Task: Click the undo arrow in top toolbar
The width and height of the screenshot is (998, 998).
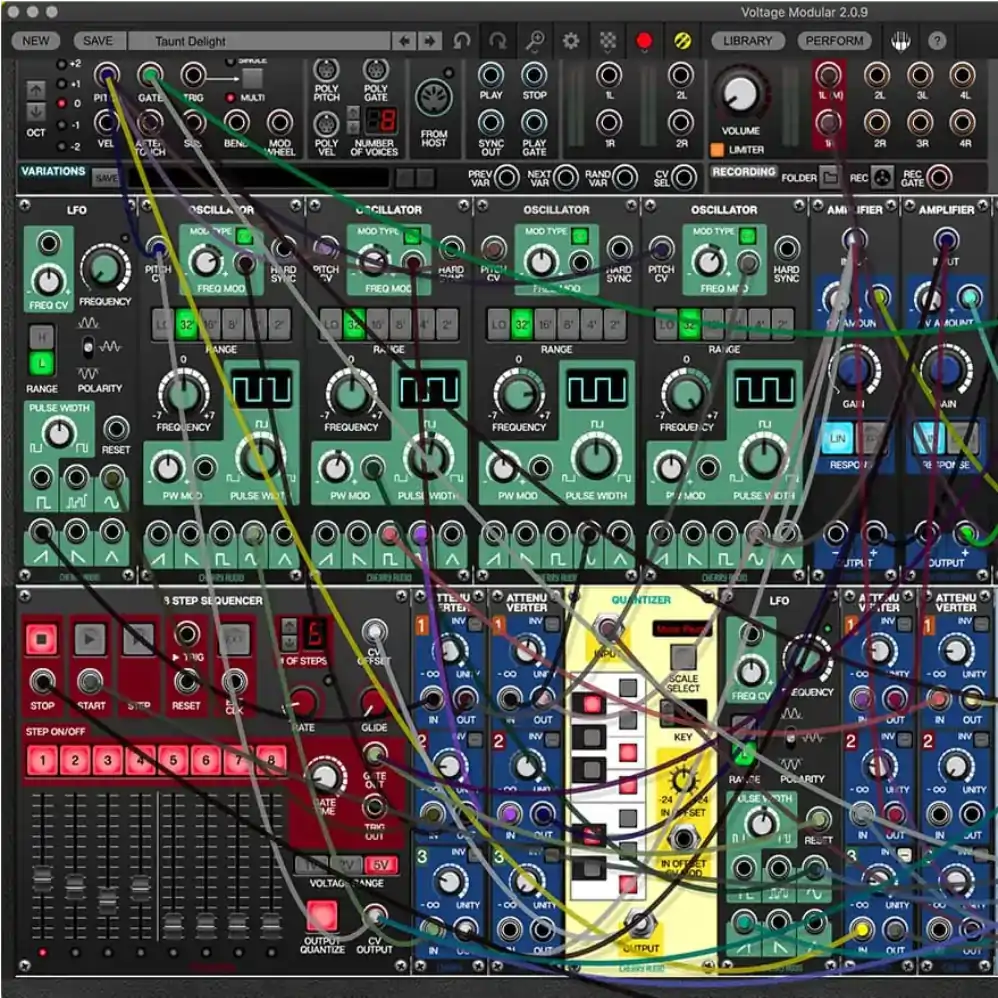Action: pos(461,41)
